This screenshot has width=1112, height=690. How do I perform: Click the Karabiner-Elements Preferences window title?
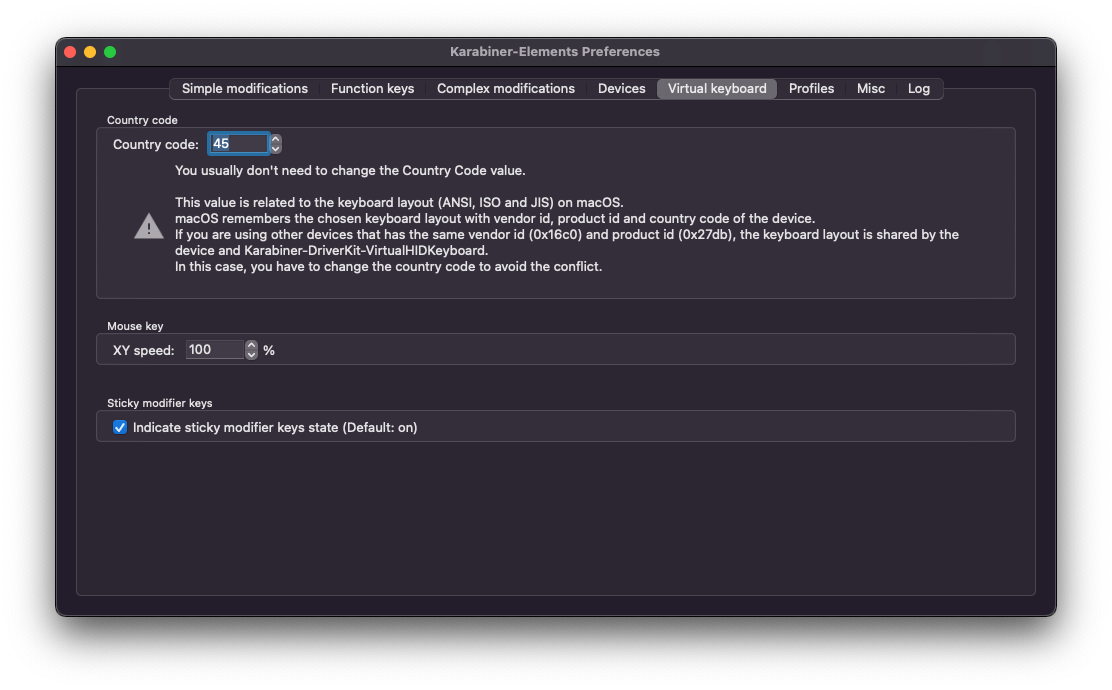pos(555,52)
